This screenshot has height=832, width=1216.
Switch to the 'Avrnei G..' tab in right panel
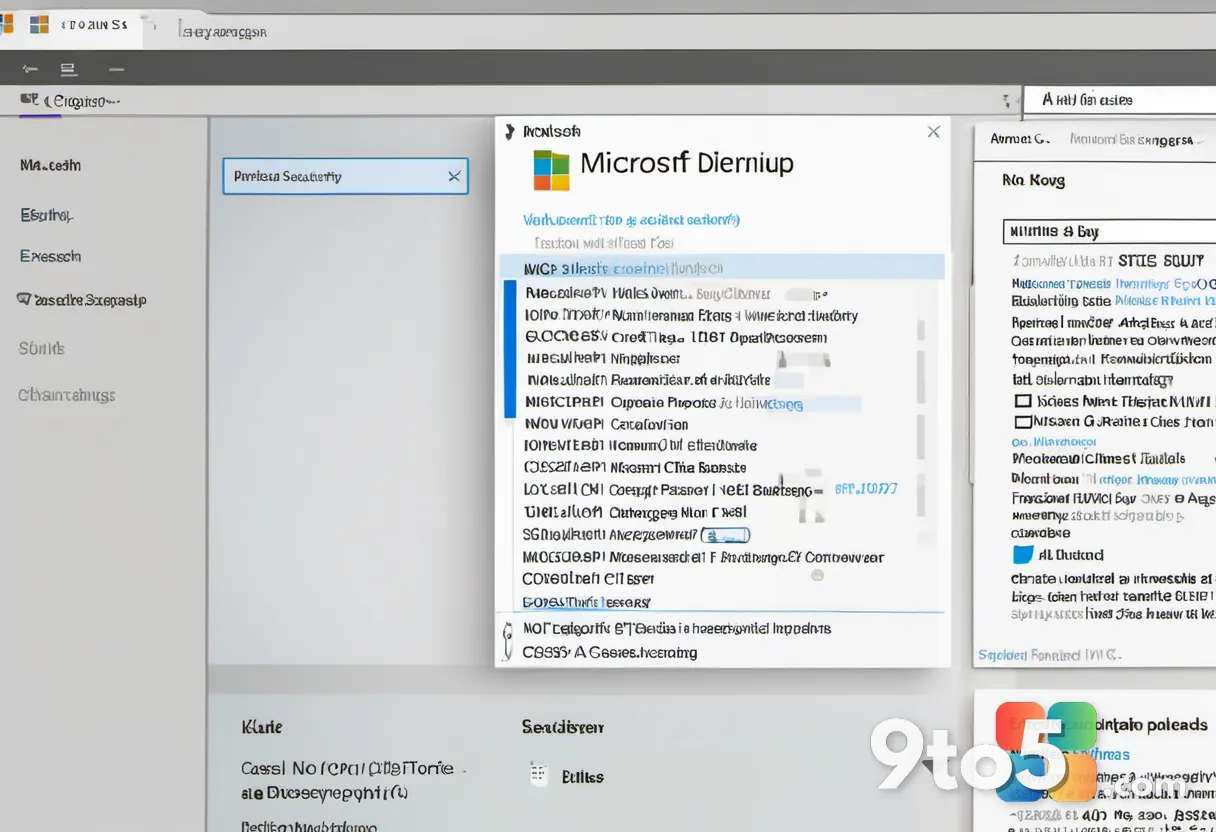point(1019,139)
